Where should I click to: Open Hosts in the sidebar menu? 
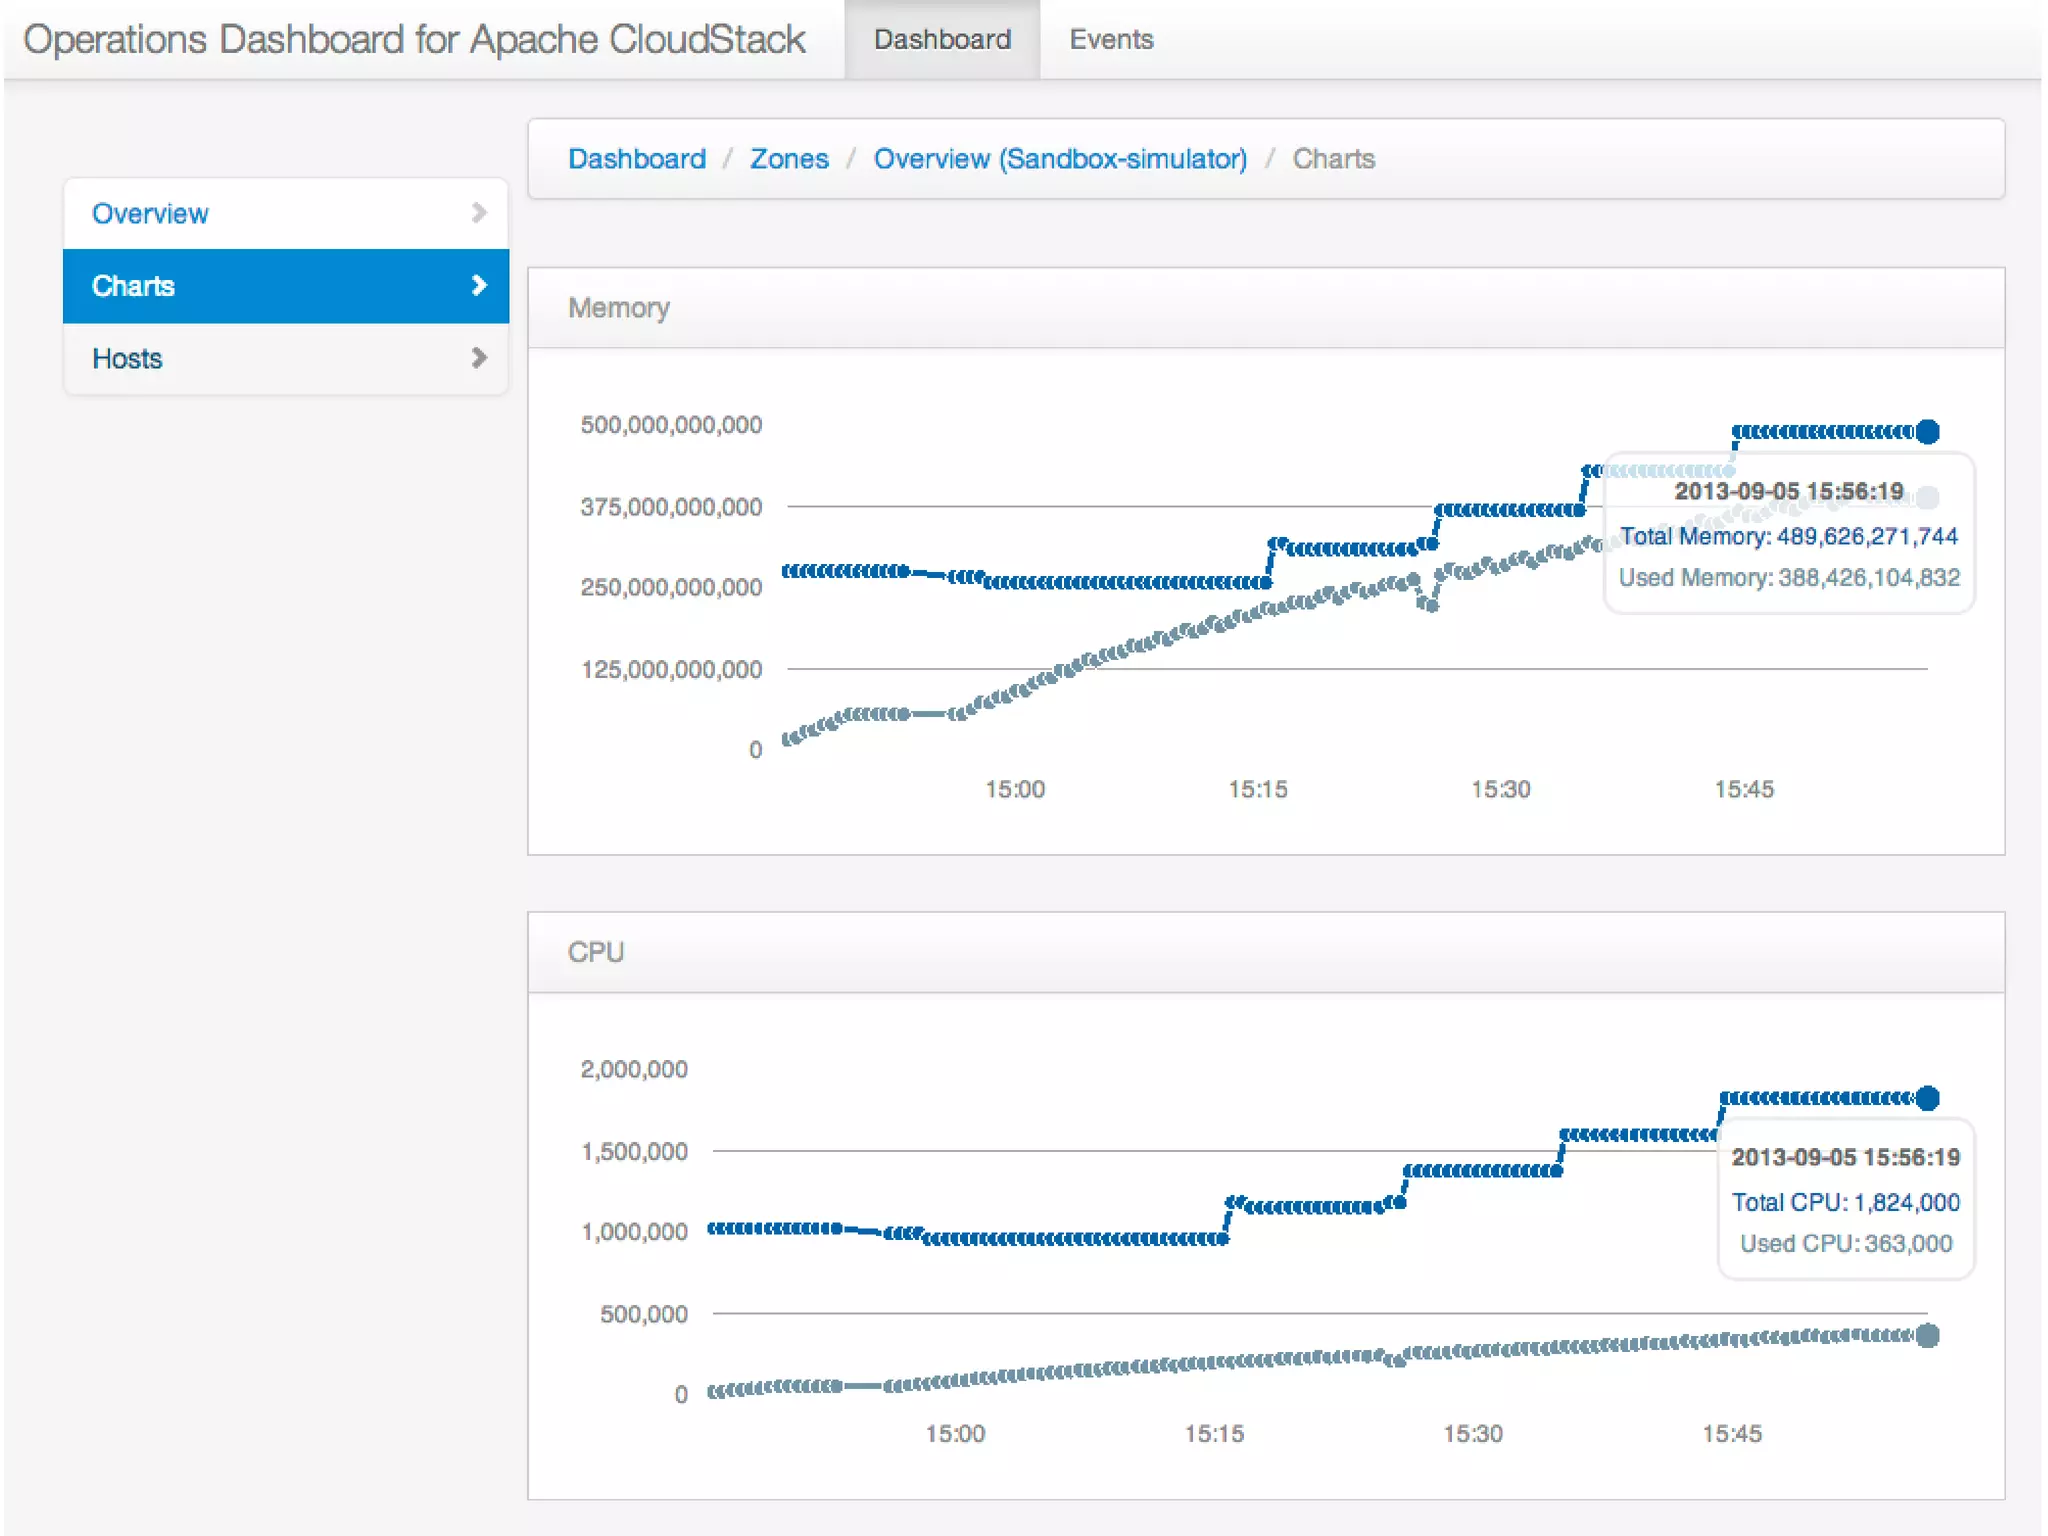coord(127,358)
